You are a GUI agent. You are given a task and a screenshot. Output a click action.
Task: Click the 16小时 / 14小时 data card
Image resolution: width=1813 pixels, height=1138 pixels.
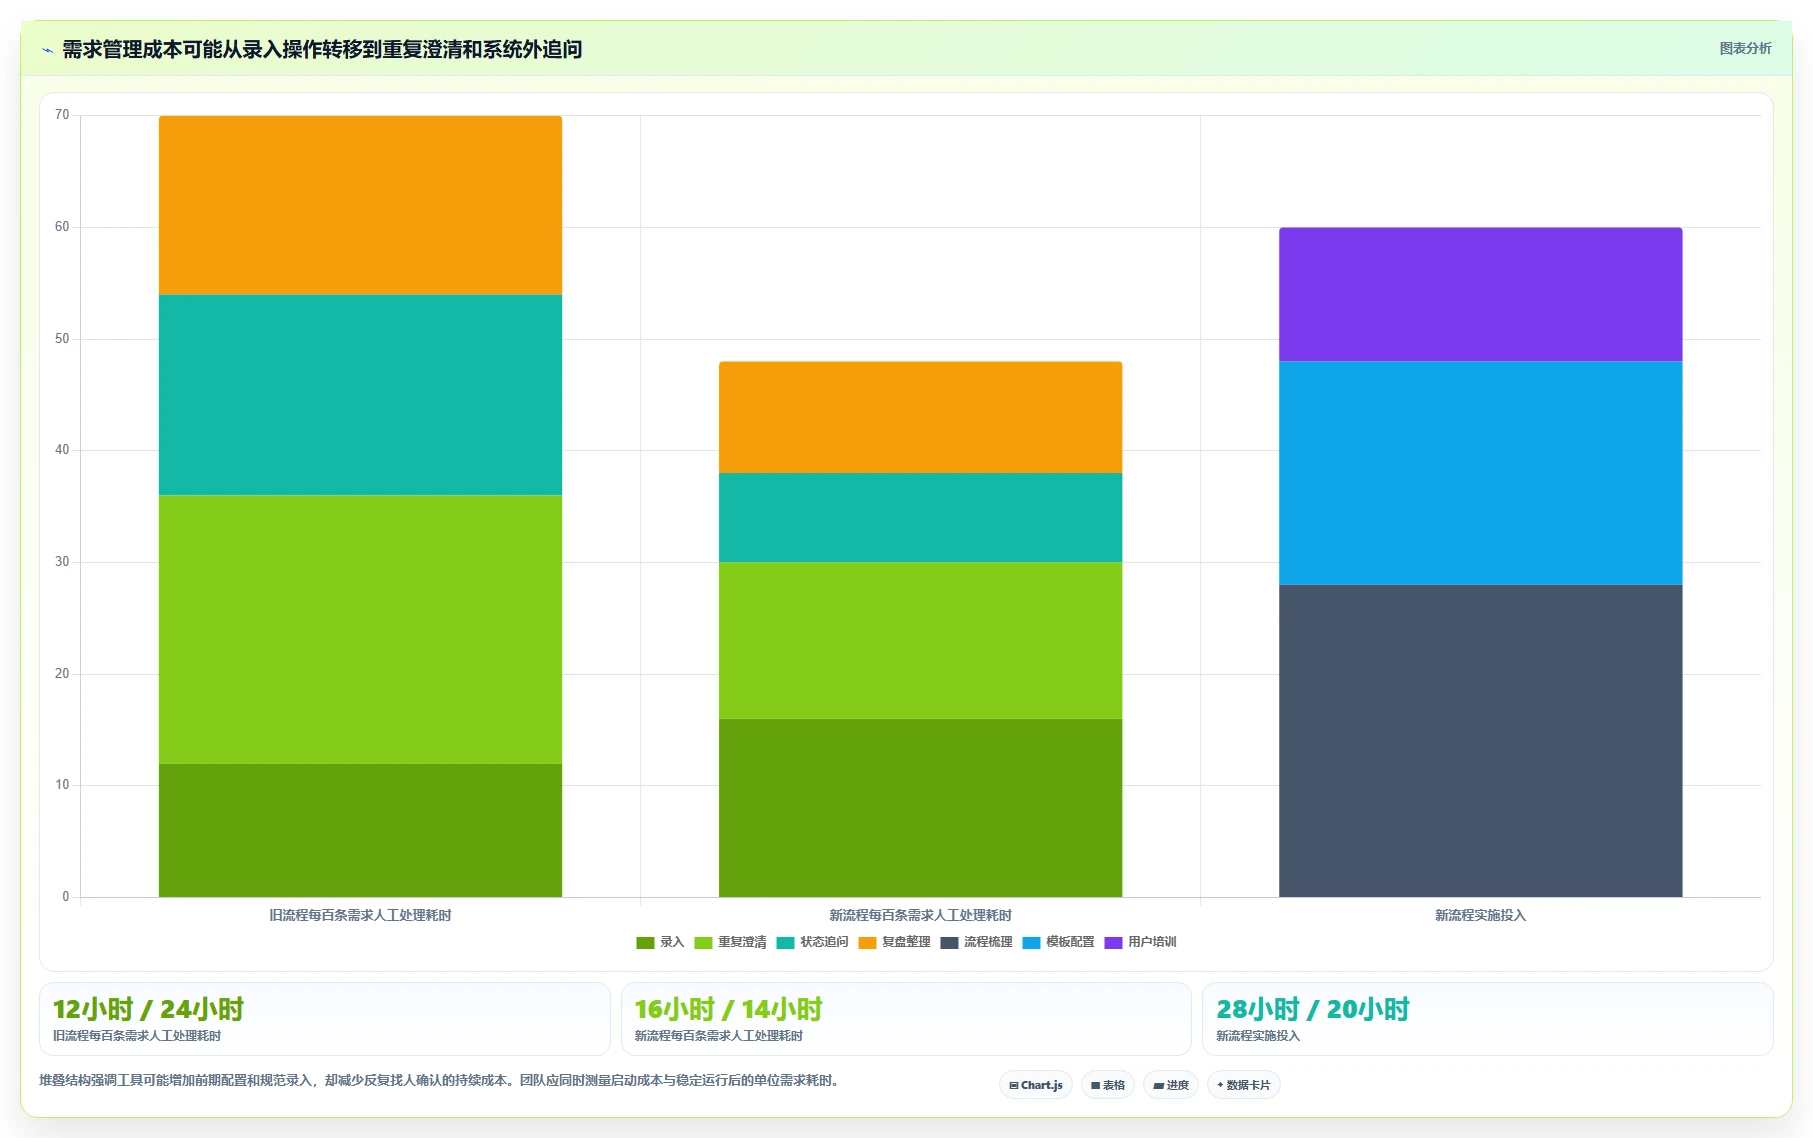(x=906, y=1019)
